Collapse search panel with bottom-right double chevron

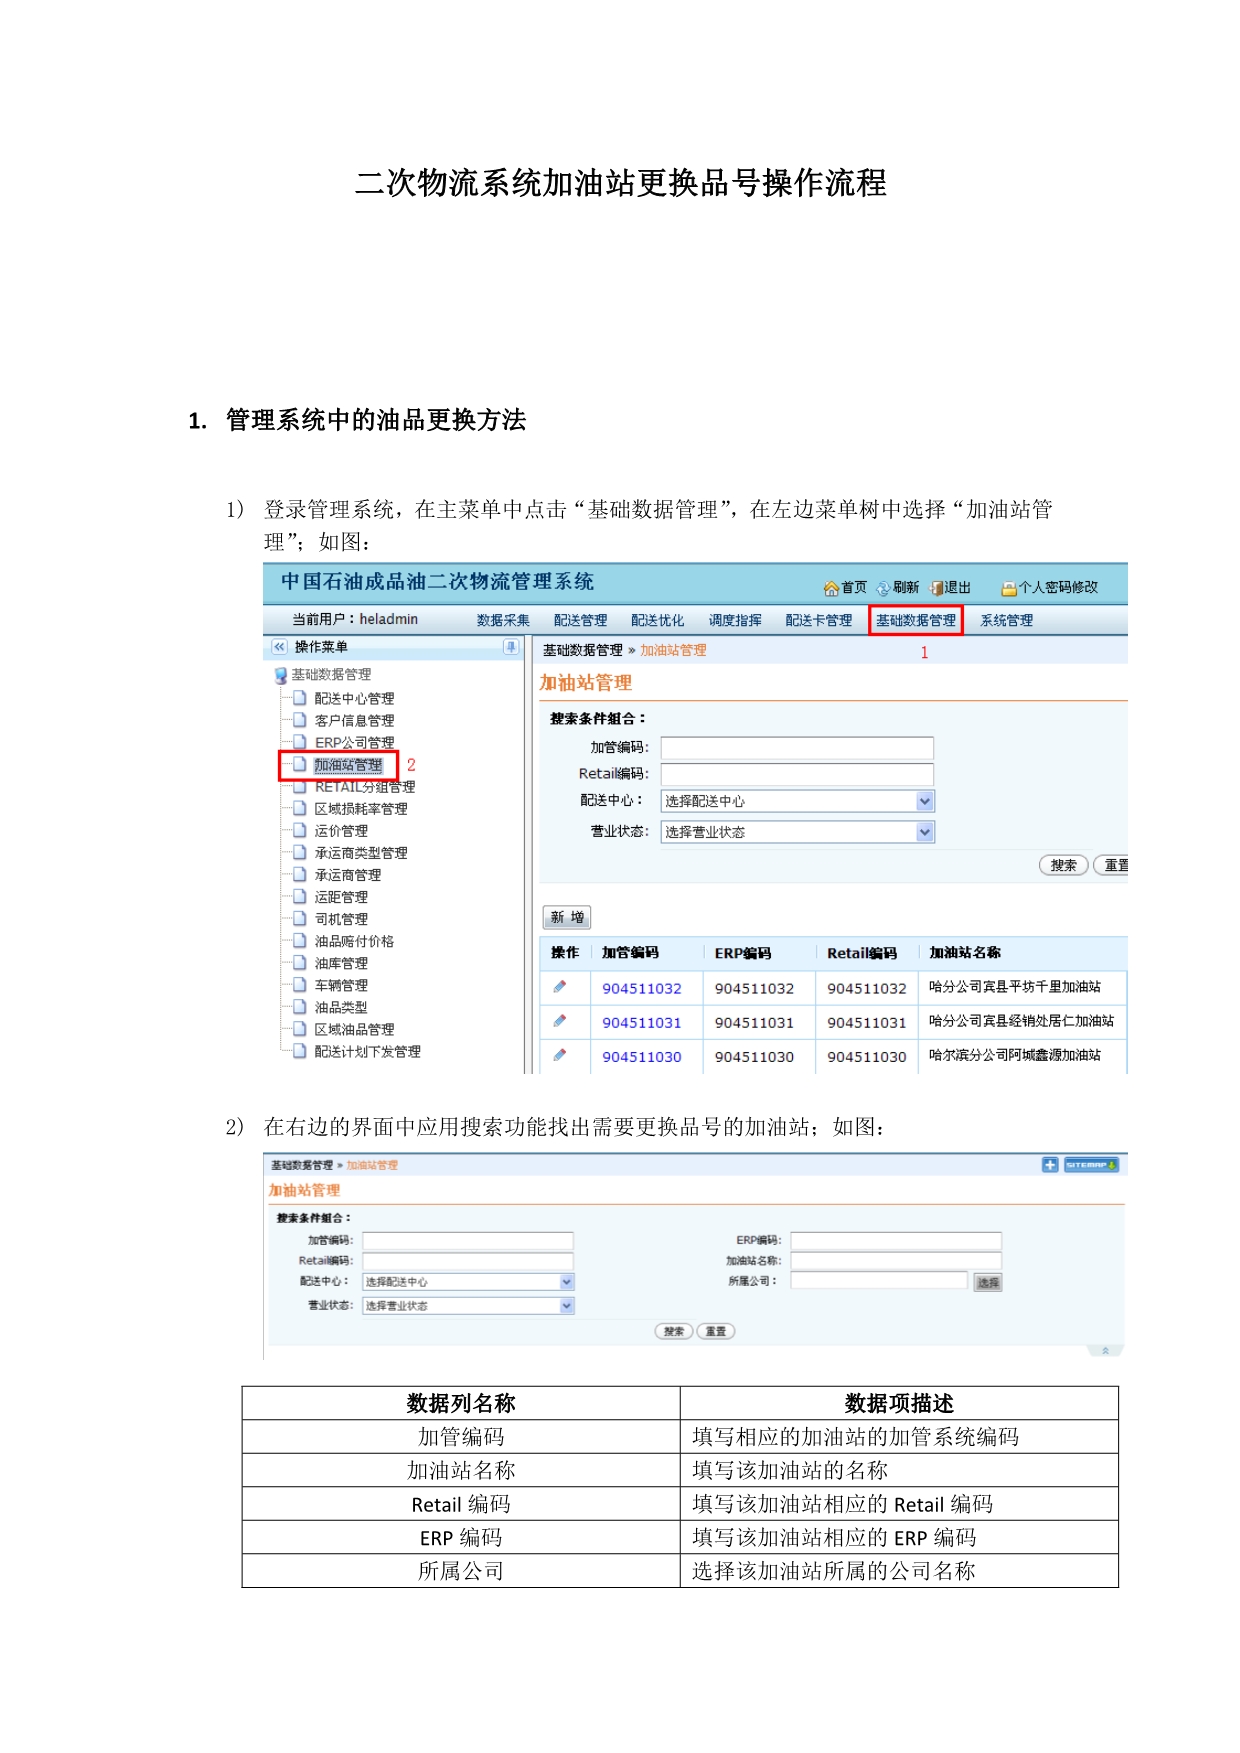pos(1105,1350)
